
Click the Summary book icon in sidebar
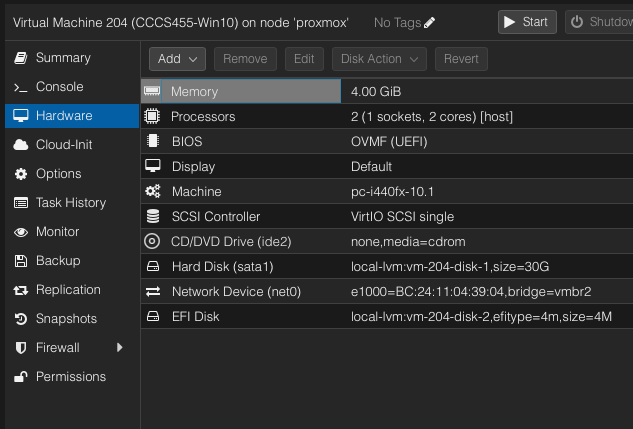[21, 58]
